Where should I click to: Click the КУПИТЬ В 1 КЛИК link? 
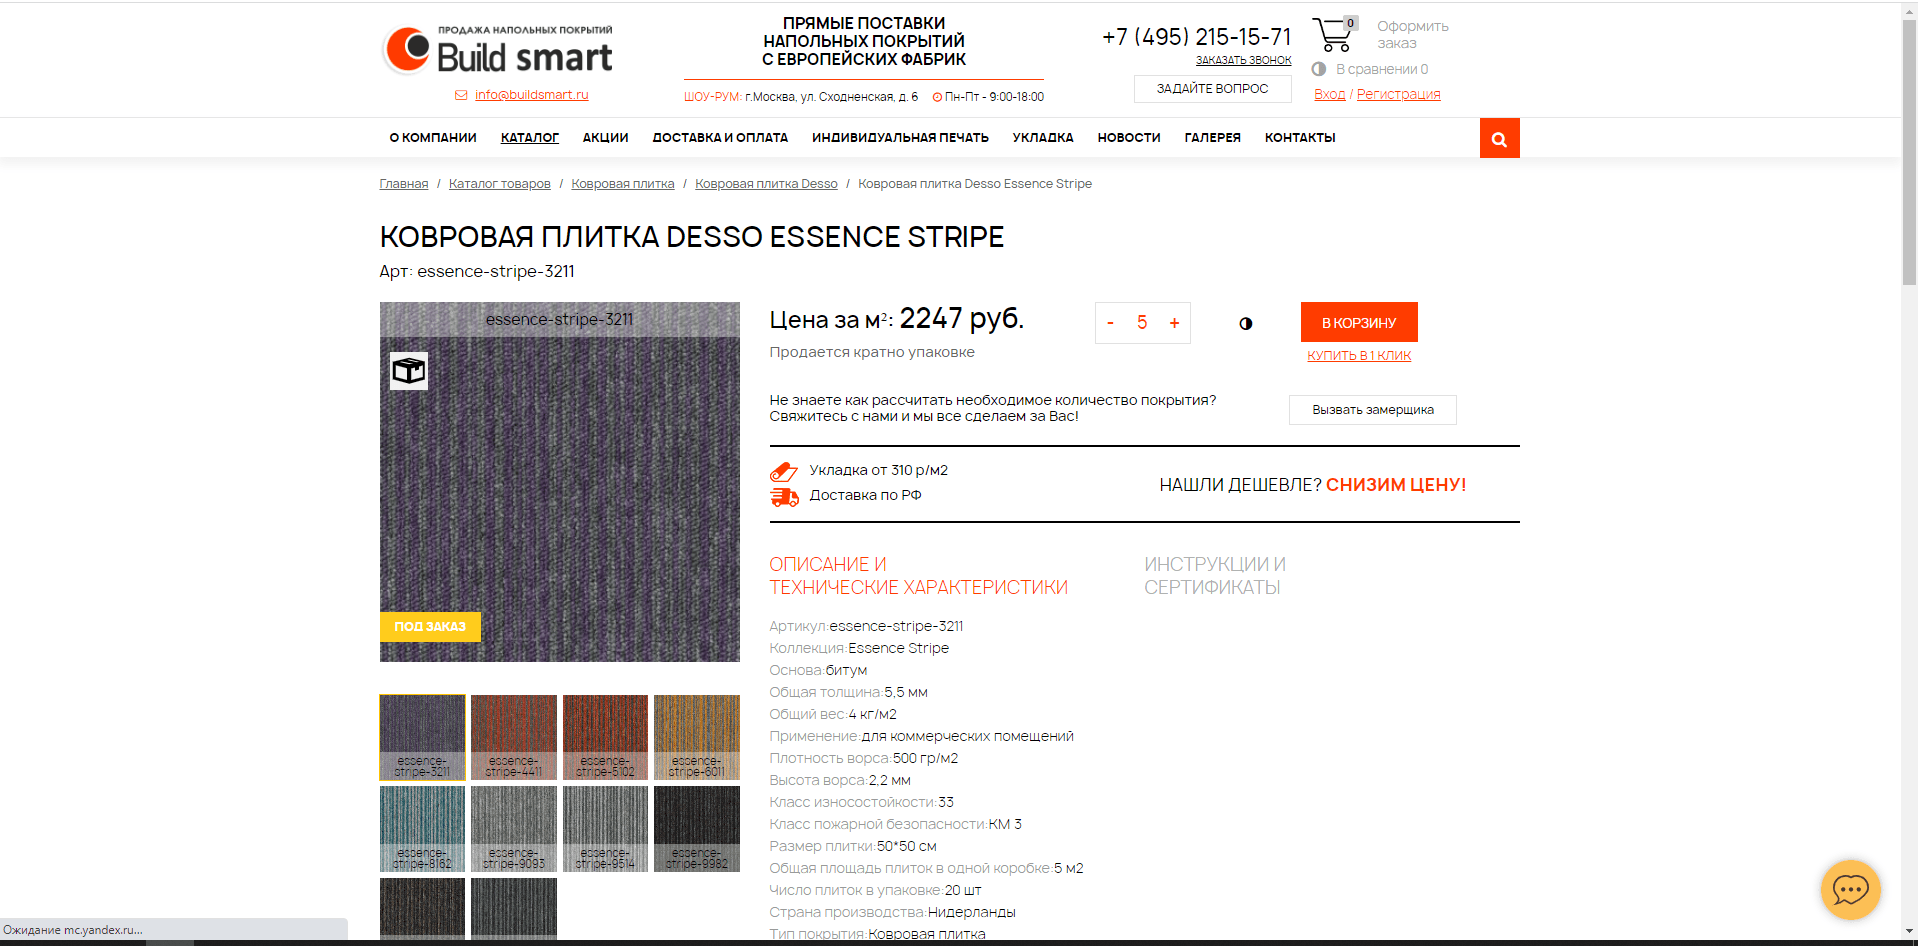(1359, 355)
